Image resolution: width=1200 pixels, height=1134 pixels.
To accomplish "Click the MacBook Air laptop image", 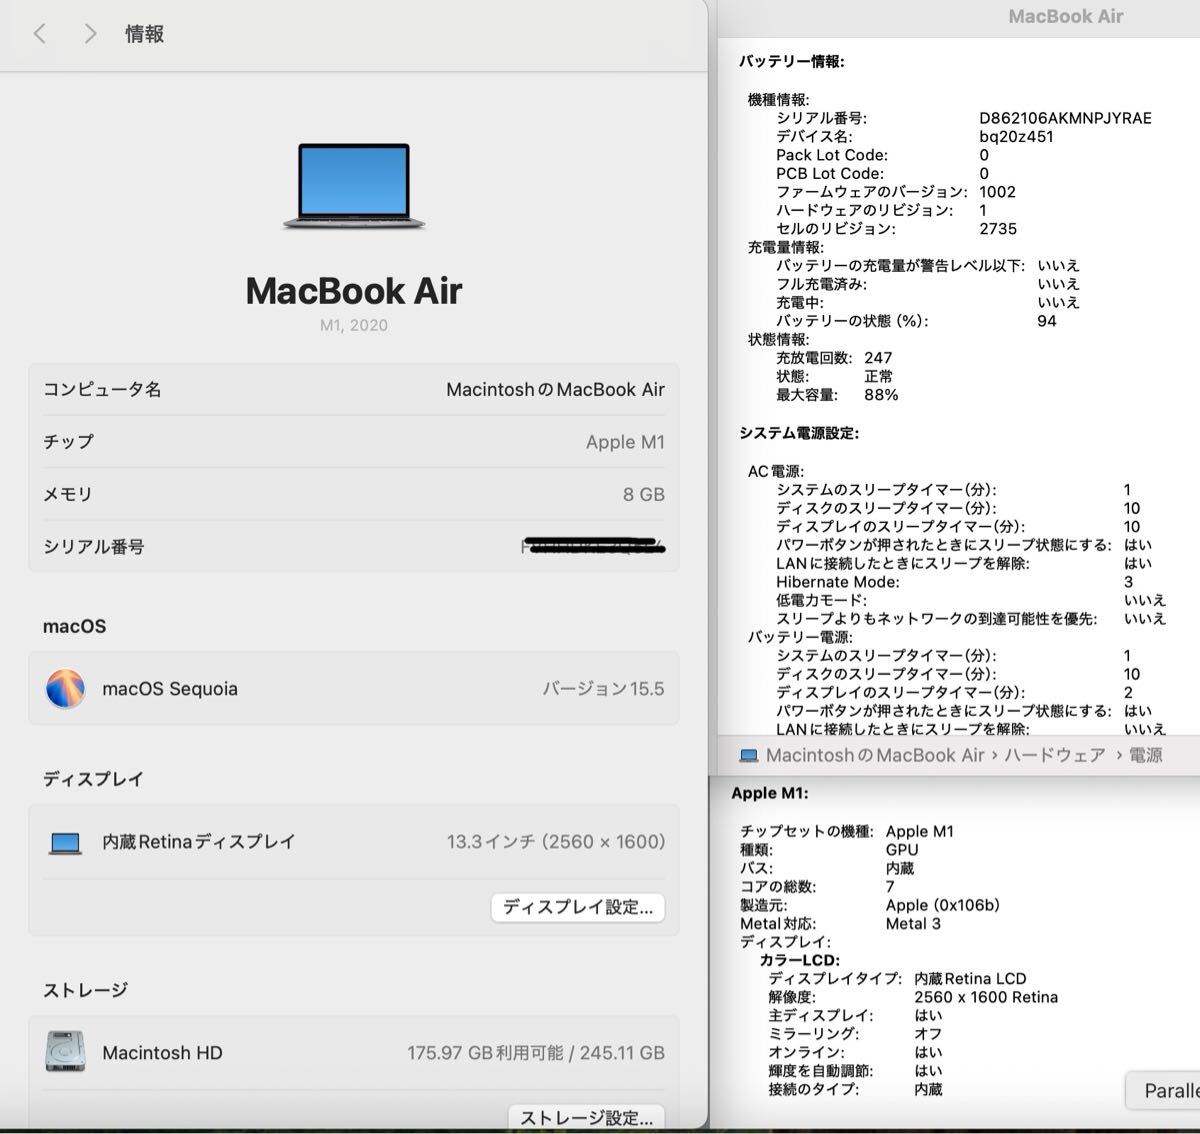I will tap(354, 186).
